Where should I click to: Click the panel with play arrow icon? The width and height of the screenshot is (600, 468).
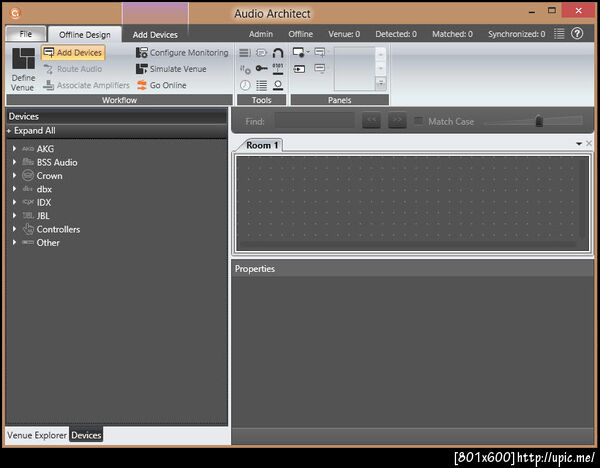[299, 69]
